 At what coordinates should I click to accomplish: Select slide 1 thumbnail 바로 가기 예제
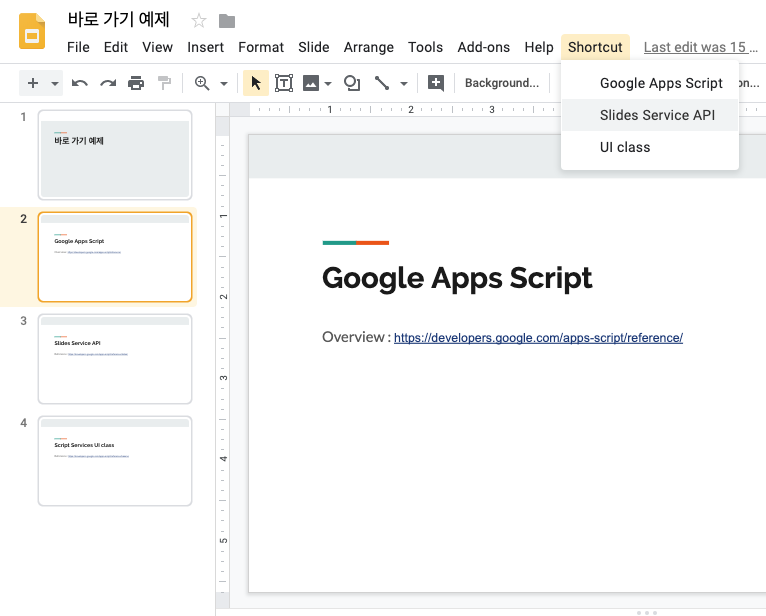(x=115, y=155)
